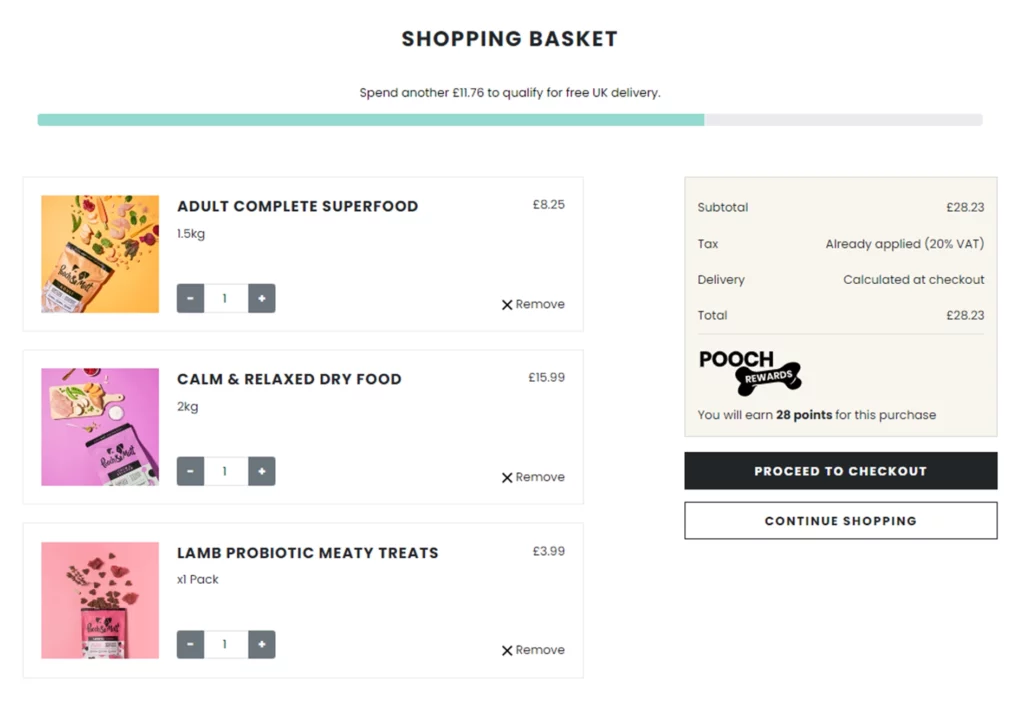
Task: Open Lamb Probiotic Meaty Treats title link
Action: tap(307, 553)
